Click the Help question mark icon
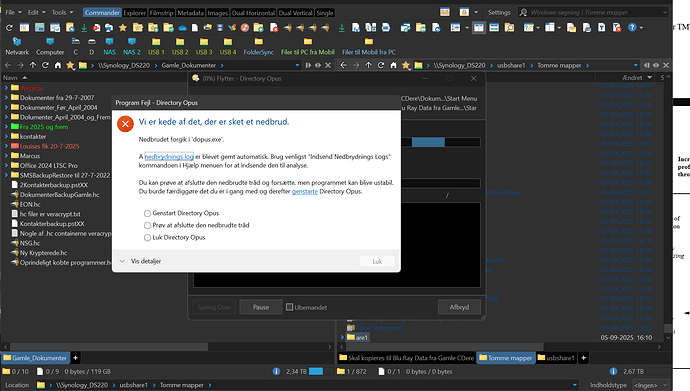This screenshot has width=690, height=391. tap(632, 28)
